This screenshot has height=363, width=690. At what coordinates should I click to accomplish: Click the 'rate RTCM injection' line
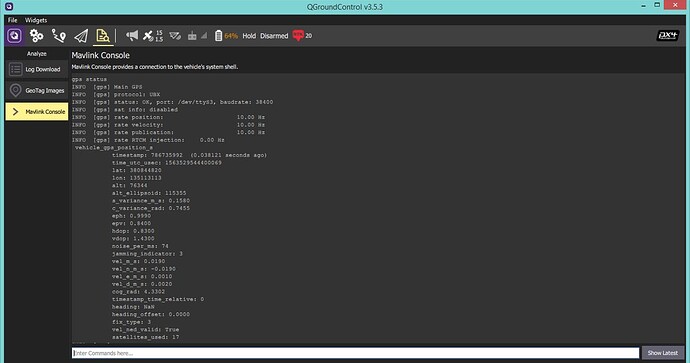pyautogui.click(x=148, y=140)
